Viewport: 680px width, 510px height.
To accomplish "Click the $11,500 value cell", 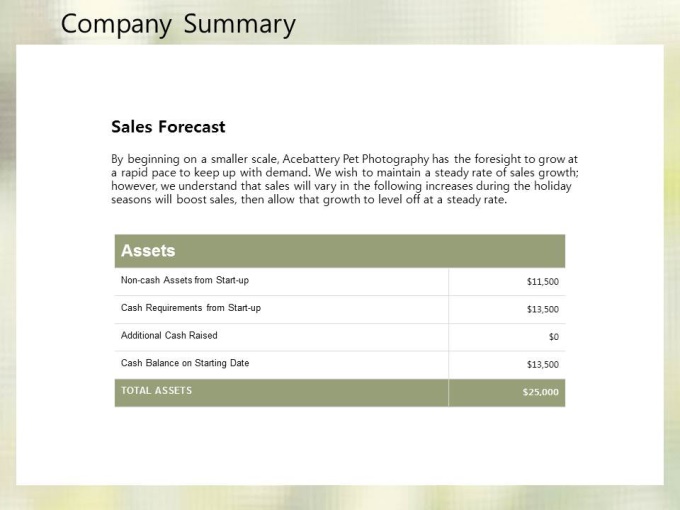I will (x=542, y=282).
